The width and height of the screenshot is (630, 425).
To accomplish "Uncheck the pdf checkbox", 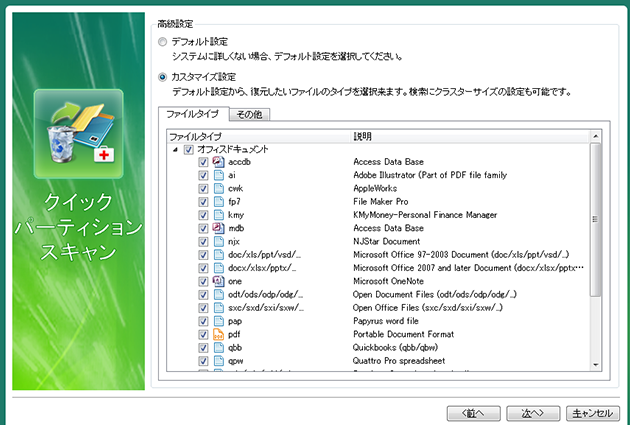I will click(203, 335).
